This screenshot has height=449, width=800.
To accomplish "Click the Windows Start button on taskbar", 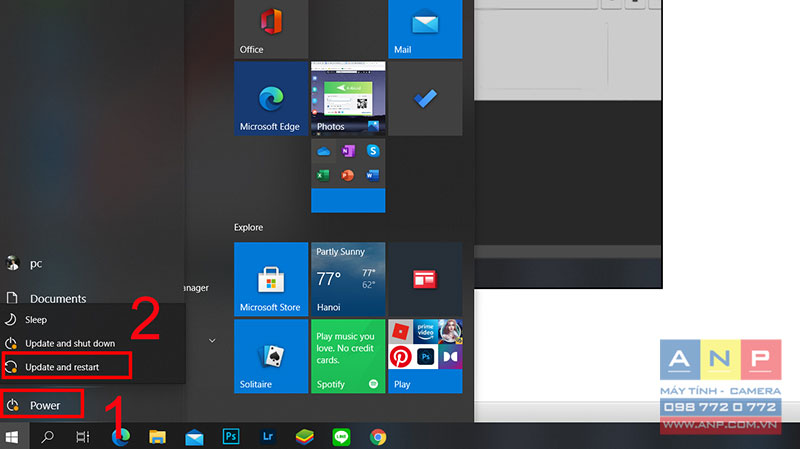I will pyautogui.click(x=12, y=437).
